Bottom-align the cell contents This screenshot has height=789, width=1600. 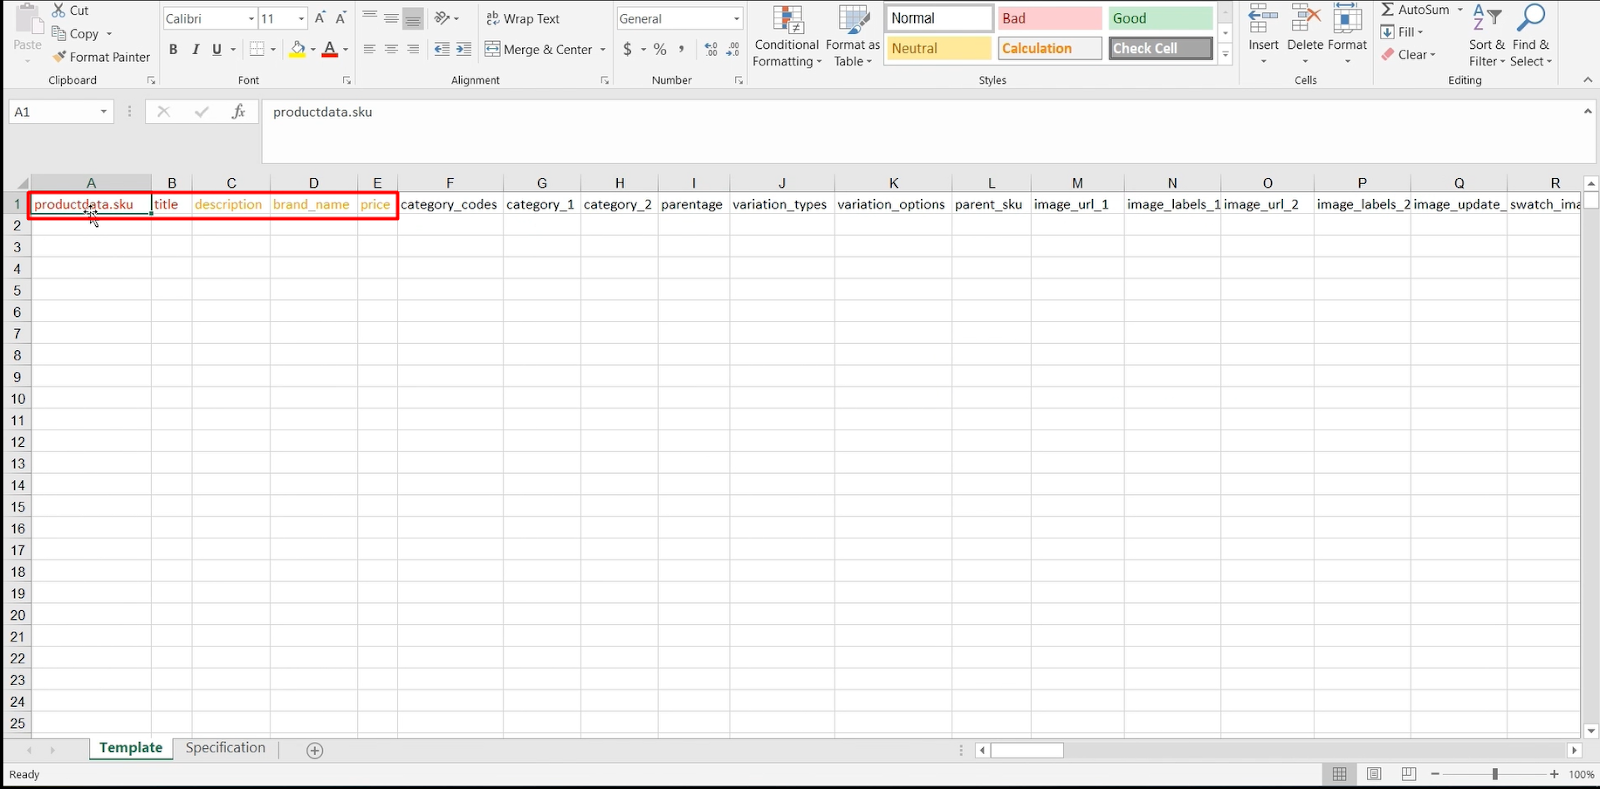[x=414, y=18]
